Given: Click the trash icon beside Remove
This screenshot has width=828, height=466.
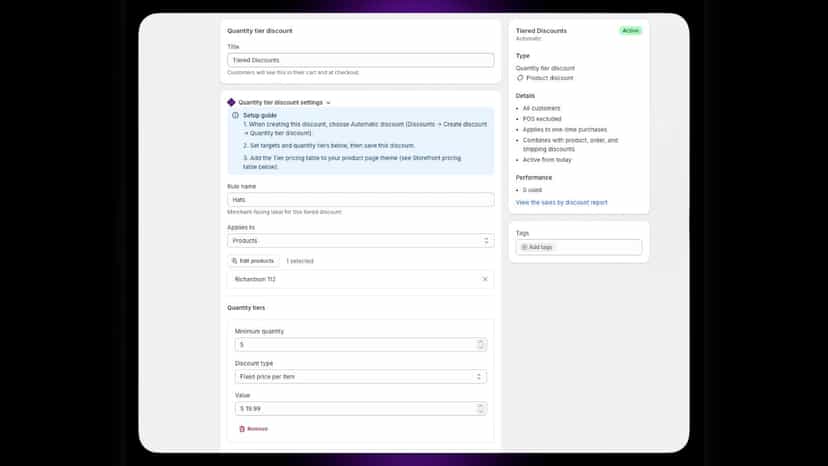Looking at the screenshot, I should click(x=242, y=429).
